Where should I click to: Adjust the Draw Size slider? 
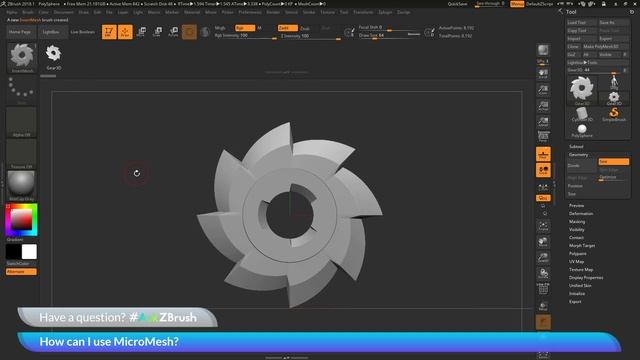pyautogui.click(x=389, y=36)
